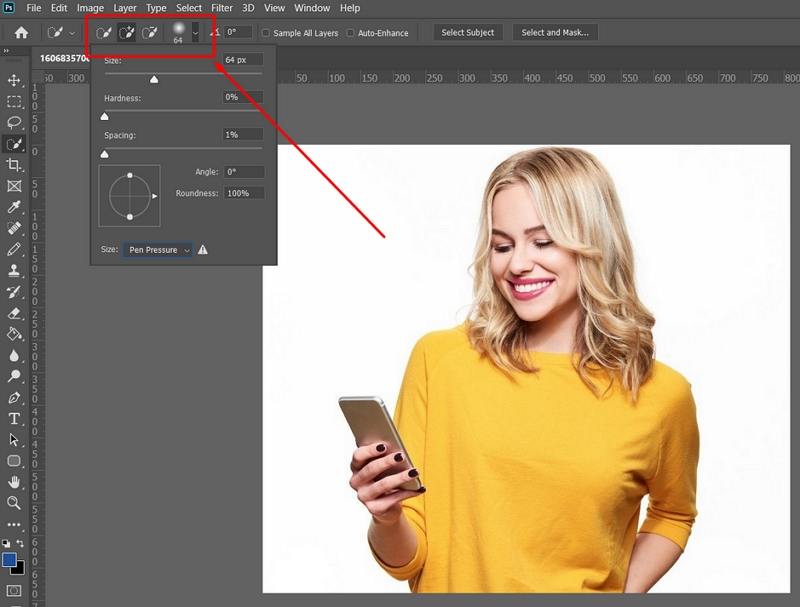
Task: Select the Rectangular Marquee tool
Action: click(x=14, y=102)
